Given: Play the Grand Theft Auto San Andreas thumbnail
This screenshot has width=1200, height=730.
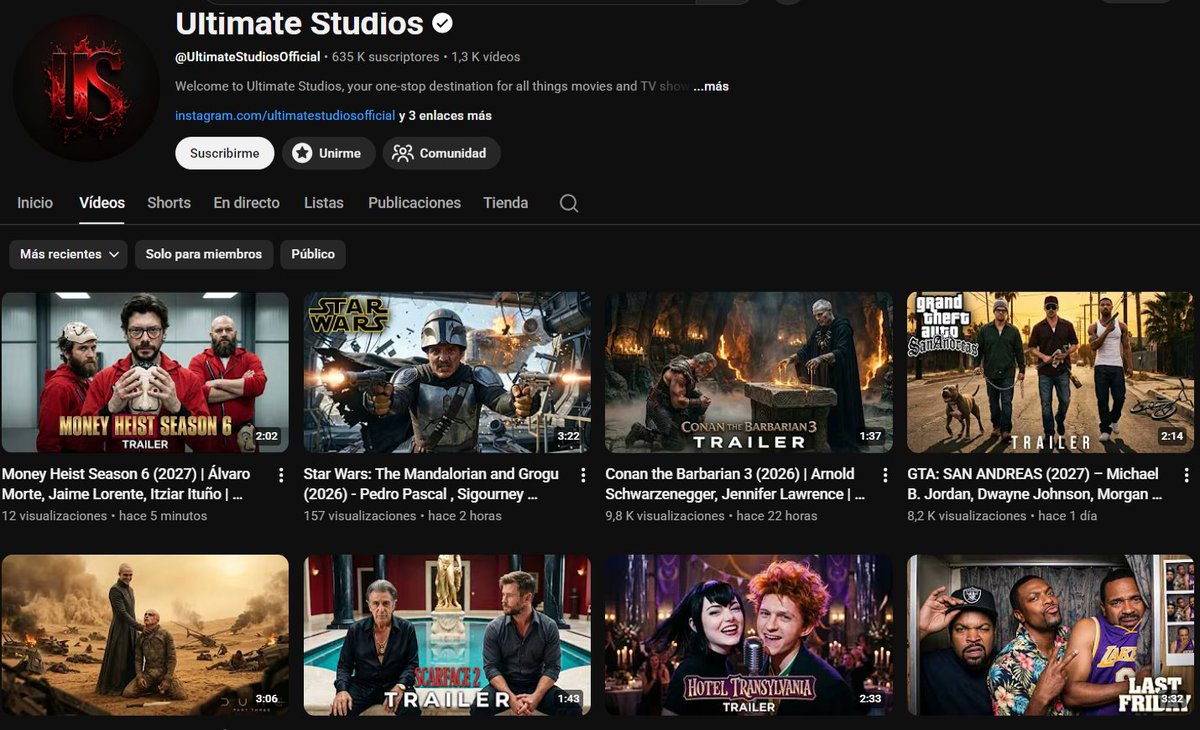Looking at the screenshot, I should pos(1050,372).
